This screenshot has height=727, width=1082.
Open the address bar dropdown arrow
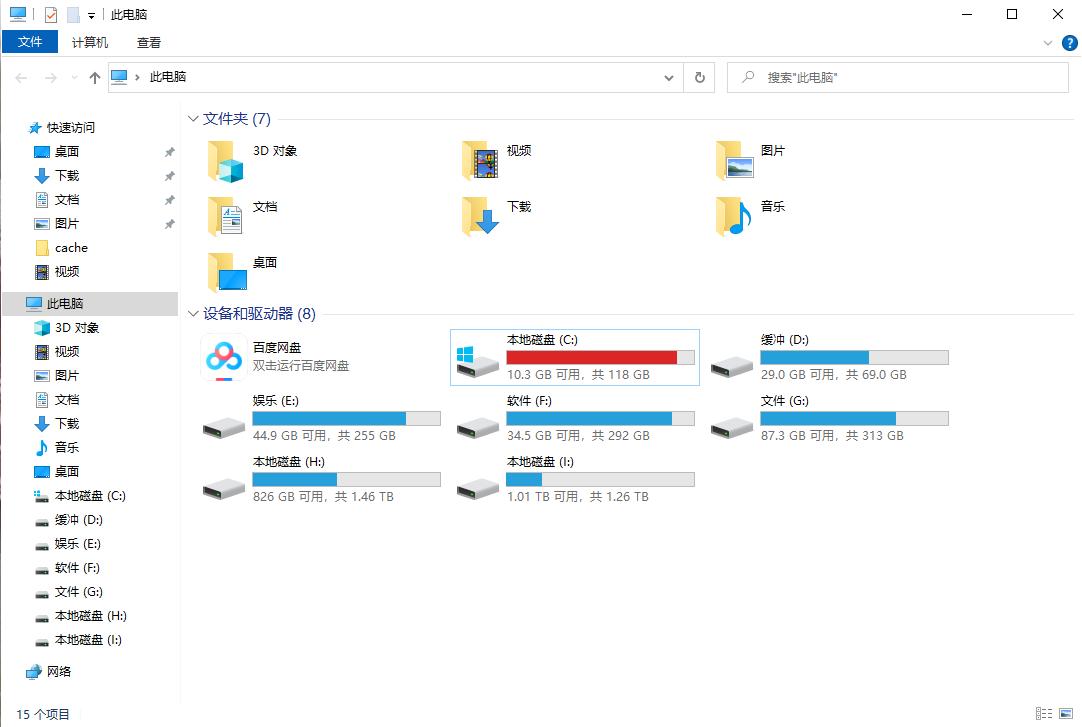668,77
